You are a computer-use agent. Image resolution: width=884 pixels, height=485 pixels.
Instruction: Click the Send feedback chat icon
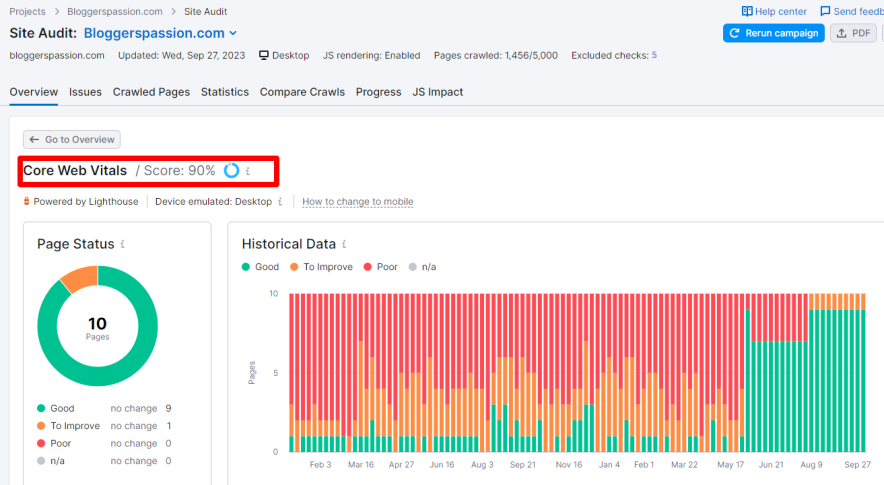pos(825,12)
